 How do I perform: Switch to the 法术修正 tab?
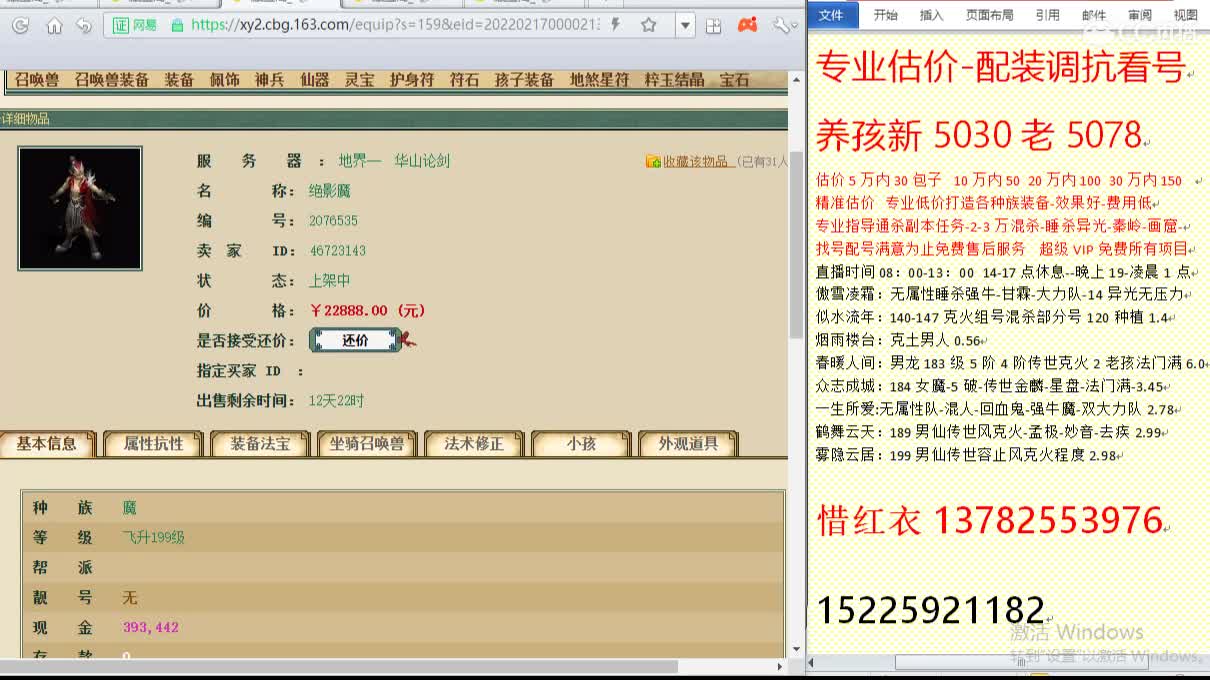tap(474, 444)
